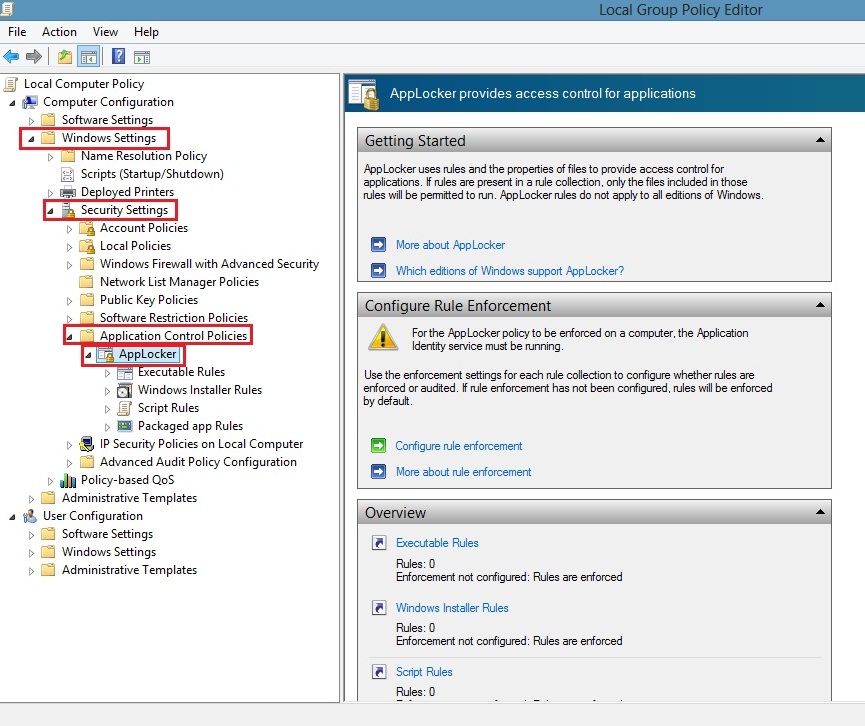Image resolution: width=865 pixels, height=726 pixels.
Task: Click the Script Rules scroll icon in tree
Action: [125, 408]
